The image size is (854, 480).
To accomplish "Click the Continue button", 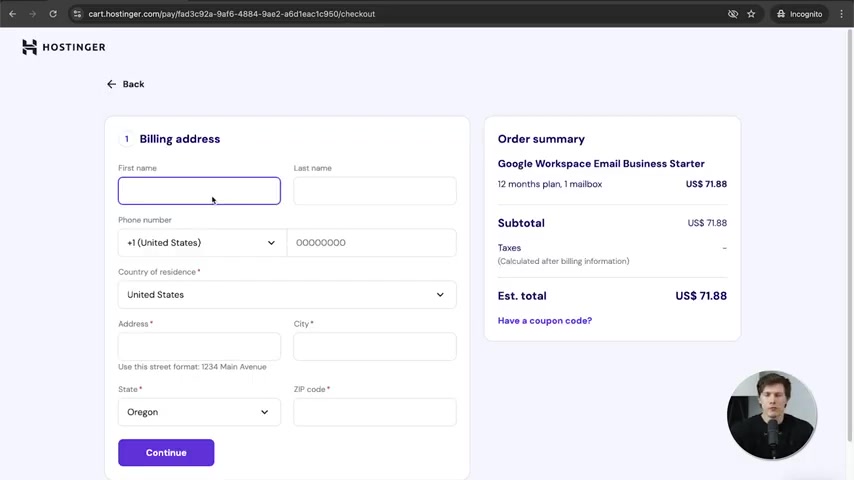I will (x=166, y=453).
